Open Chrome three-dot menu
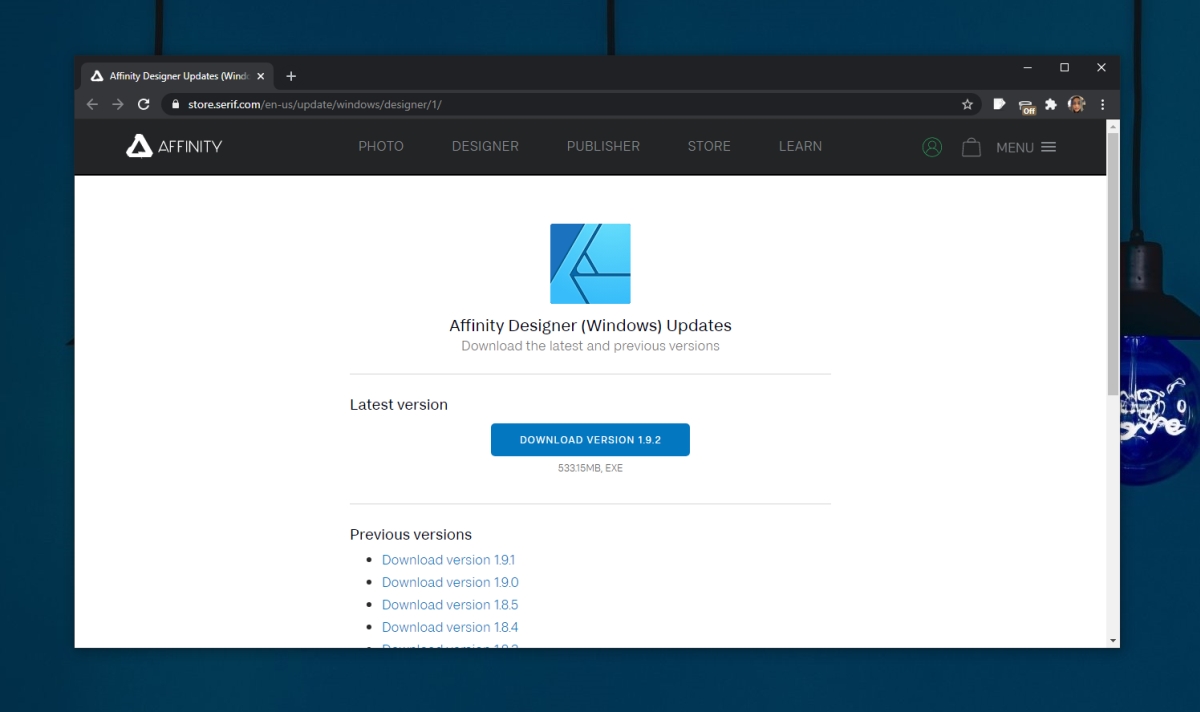This screenshot has height=712, width=1200. [1103, 104]
